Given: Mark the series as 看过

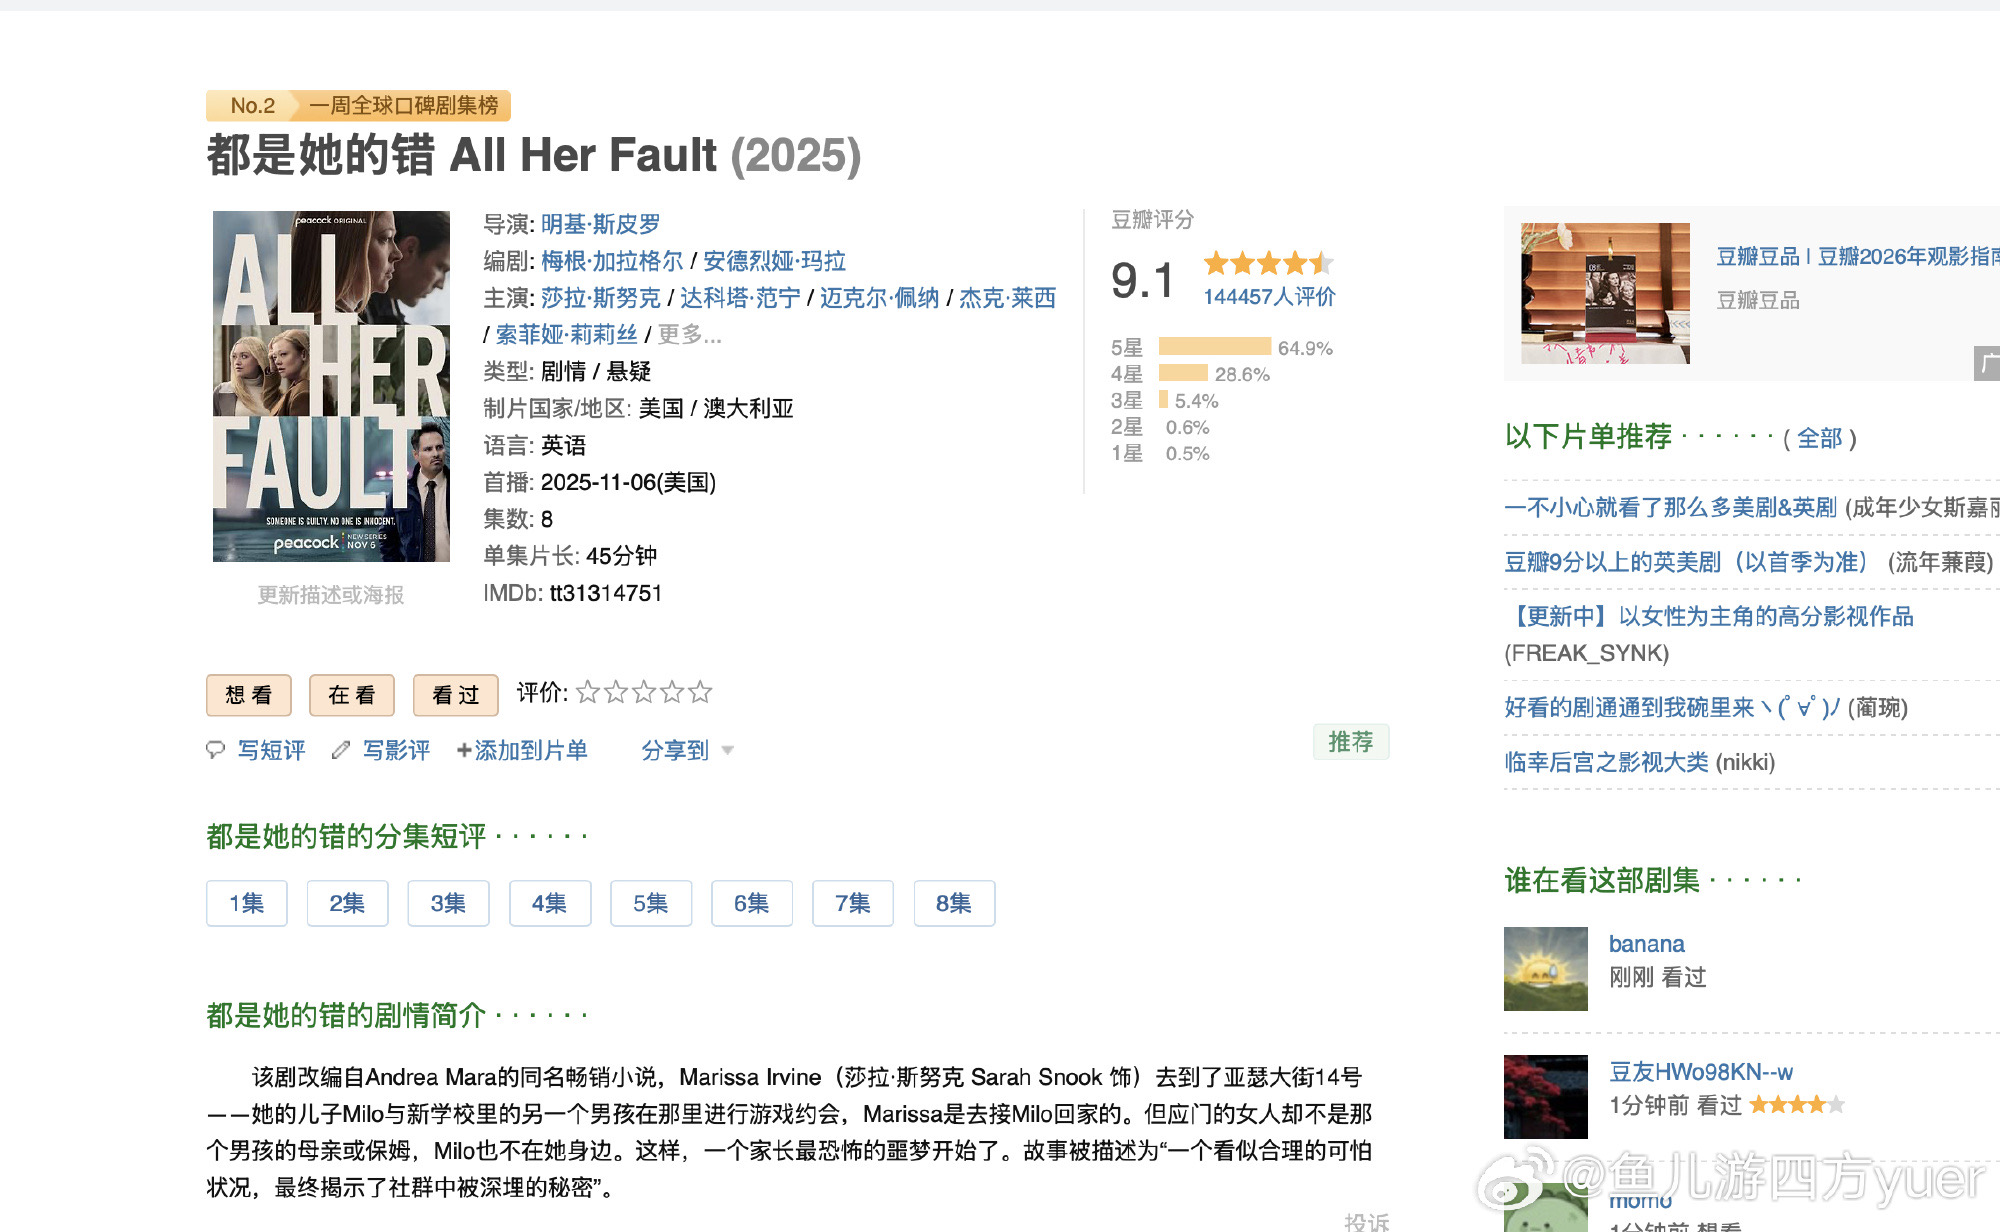Looking at the screenshot, I should pos(456,695).
